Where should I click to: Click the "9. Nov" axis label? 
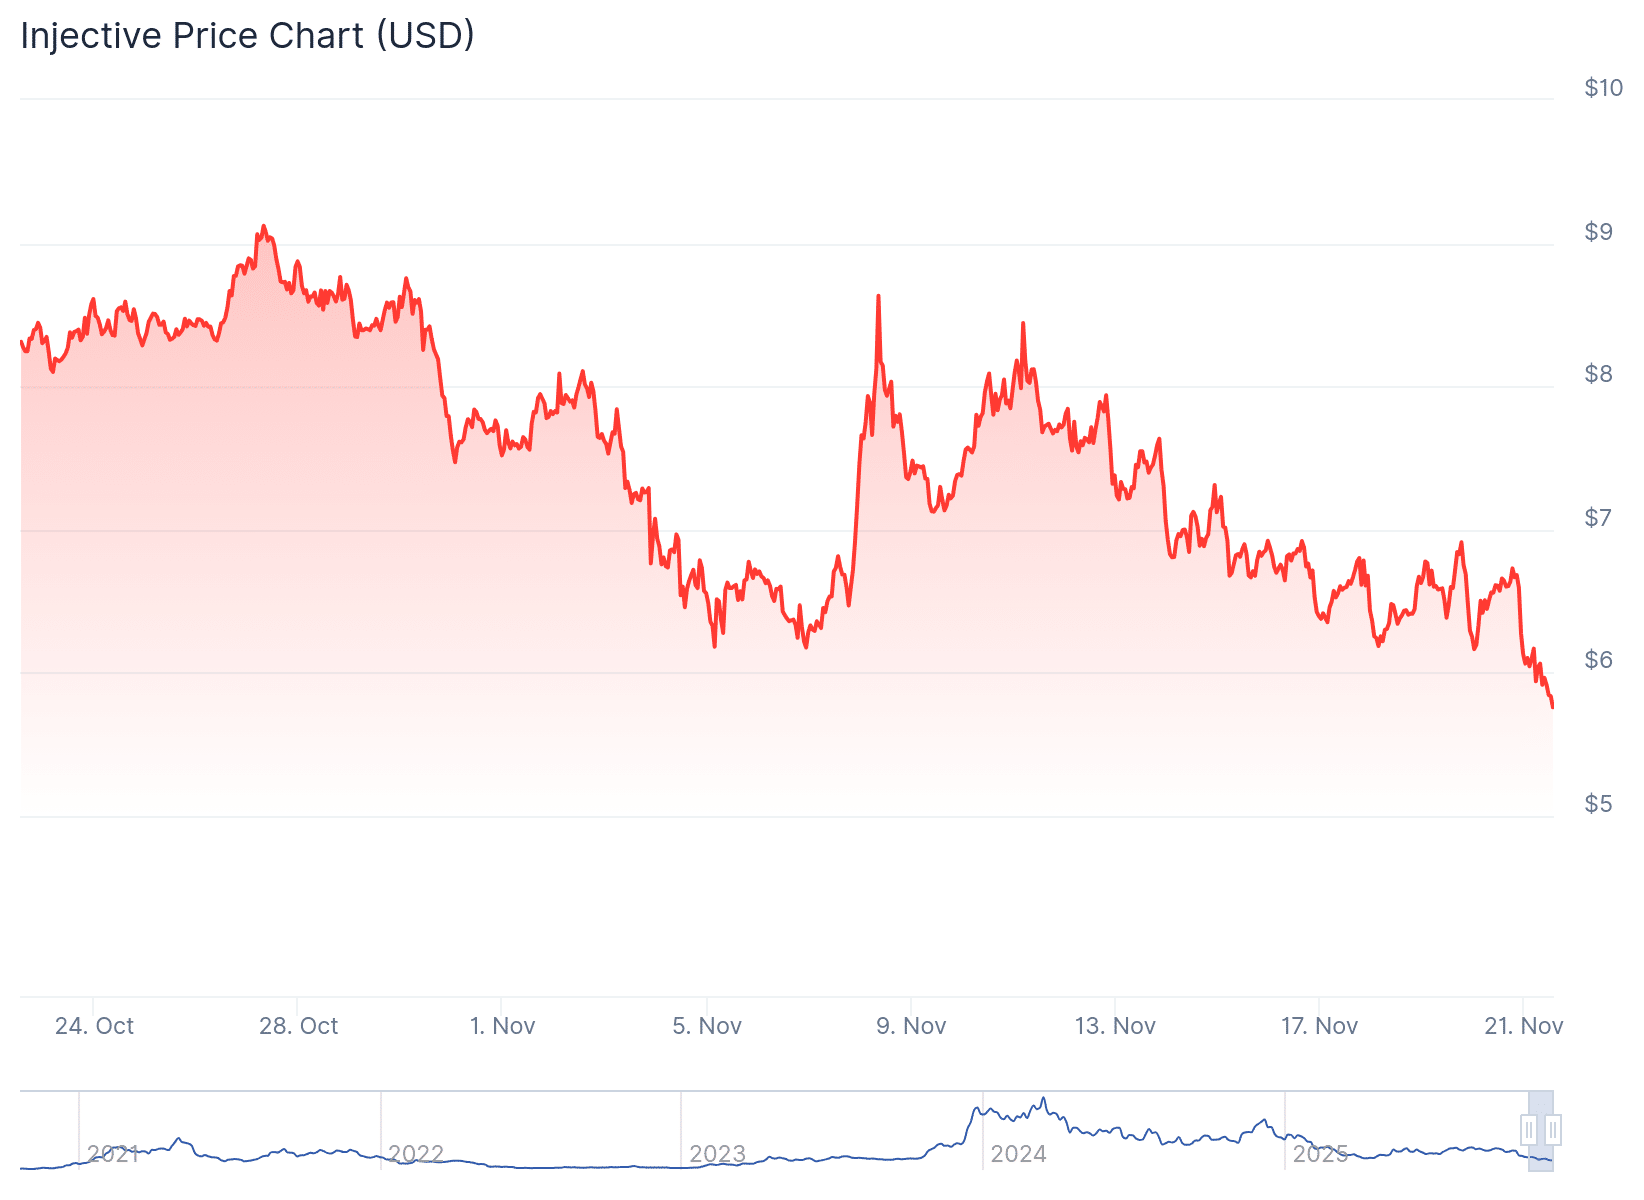click(913, 1025)
